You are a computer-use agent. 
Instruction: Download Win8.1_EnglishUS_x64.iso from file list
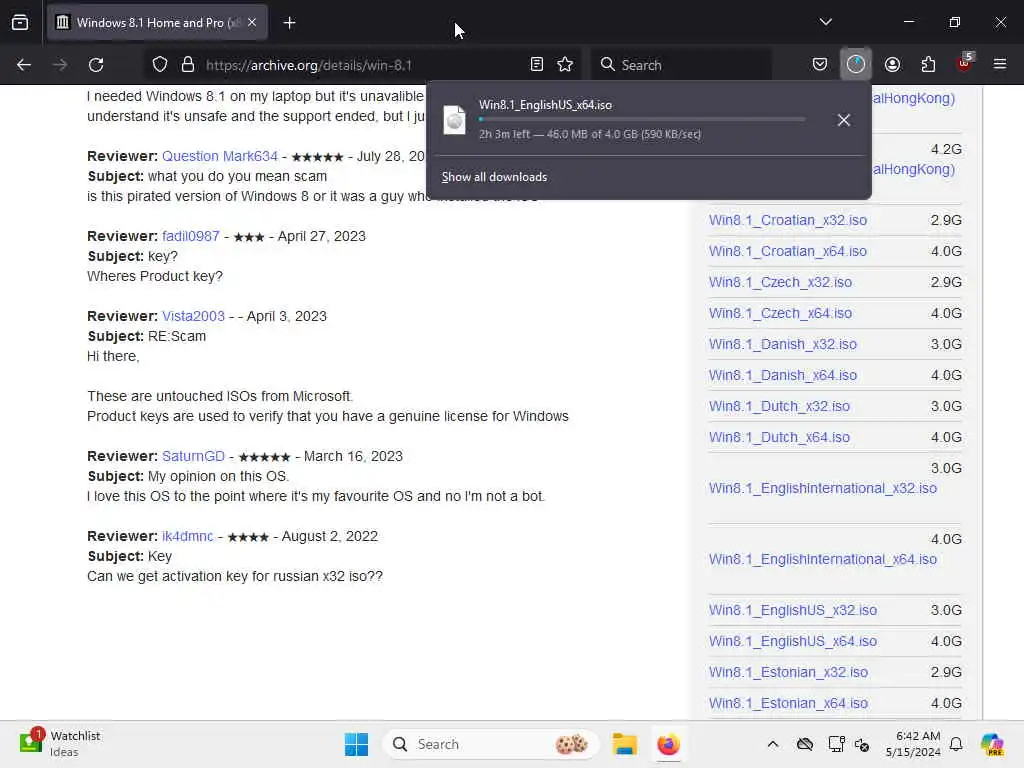(x=793, y=641)
